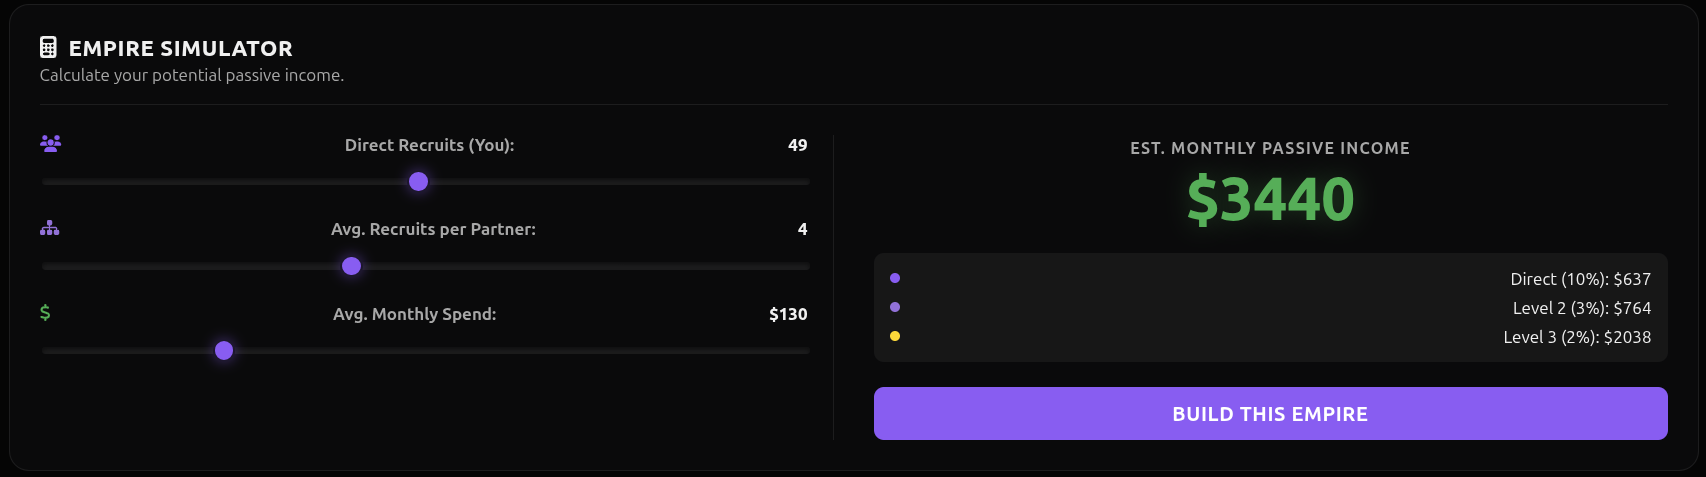The image size is (1706, 477).
Task: Click the yellow dot beside Level 3 (2%)
Action: (x=895, y=336)
